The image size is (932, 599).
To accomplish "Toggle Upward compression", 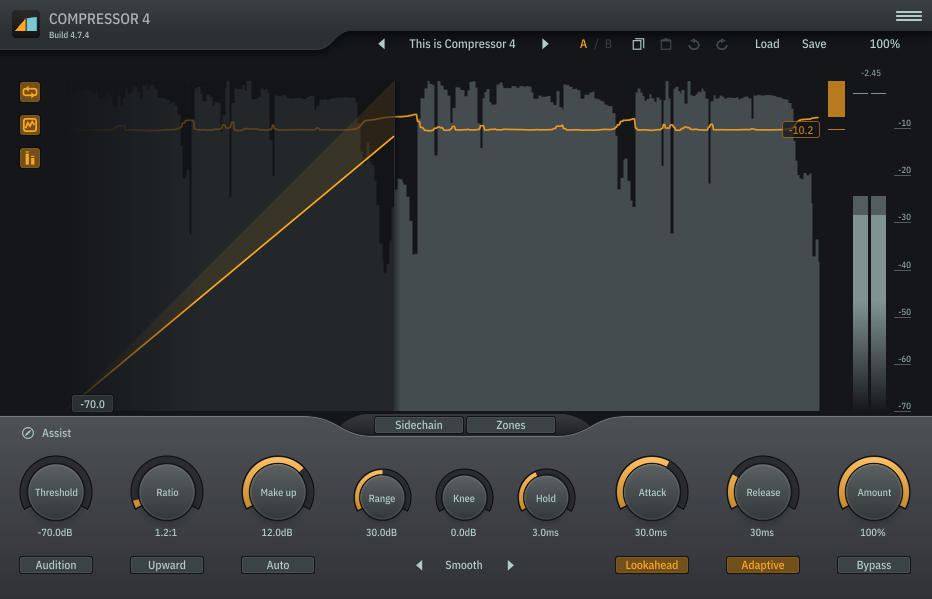I will coord(167,565).
